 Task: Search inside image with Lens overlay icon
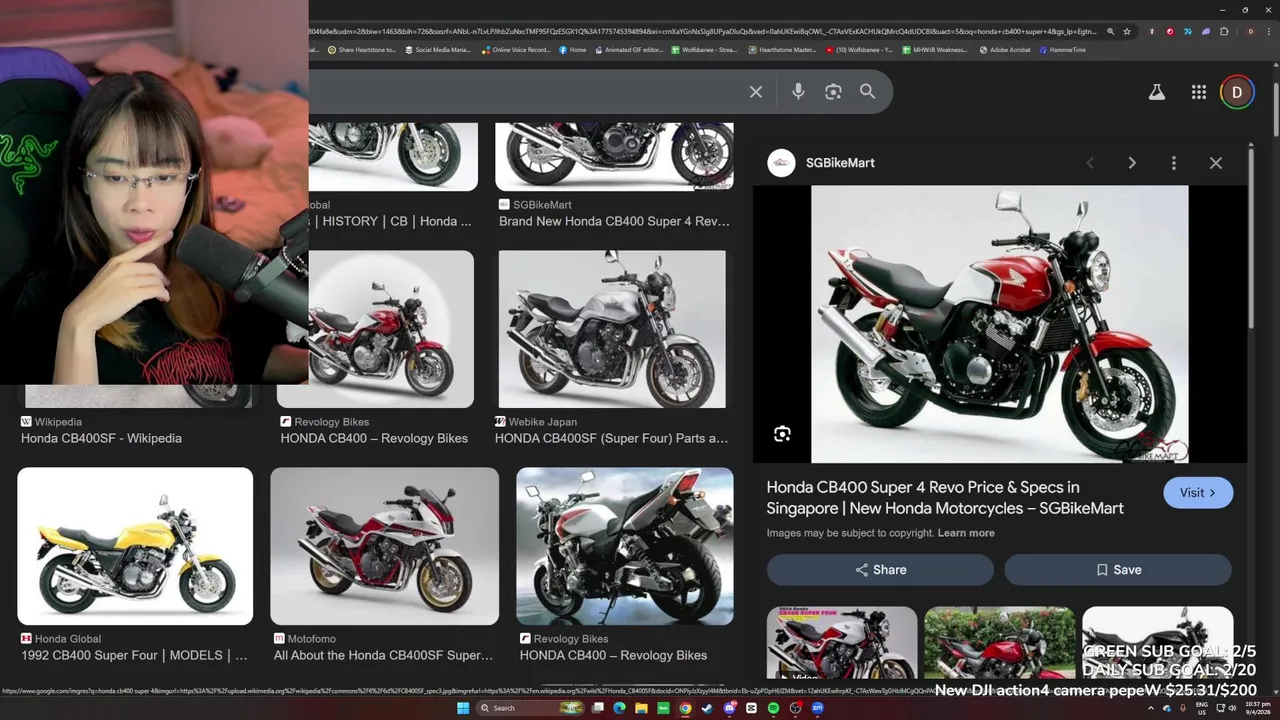pyautogui.click(x=782, y=434)
